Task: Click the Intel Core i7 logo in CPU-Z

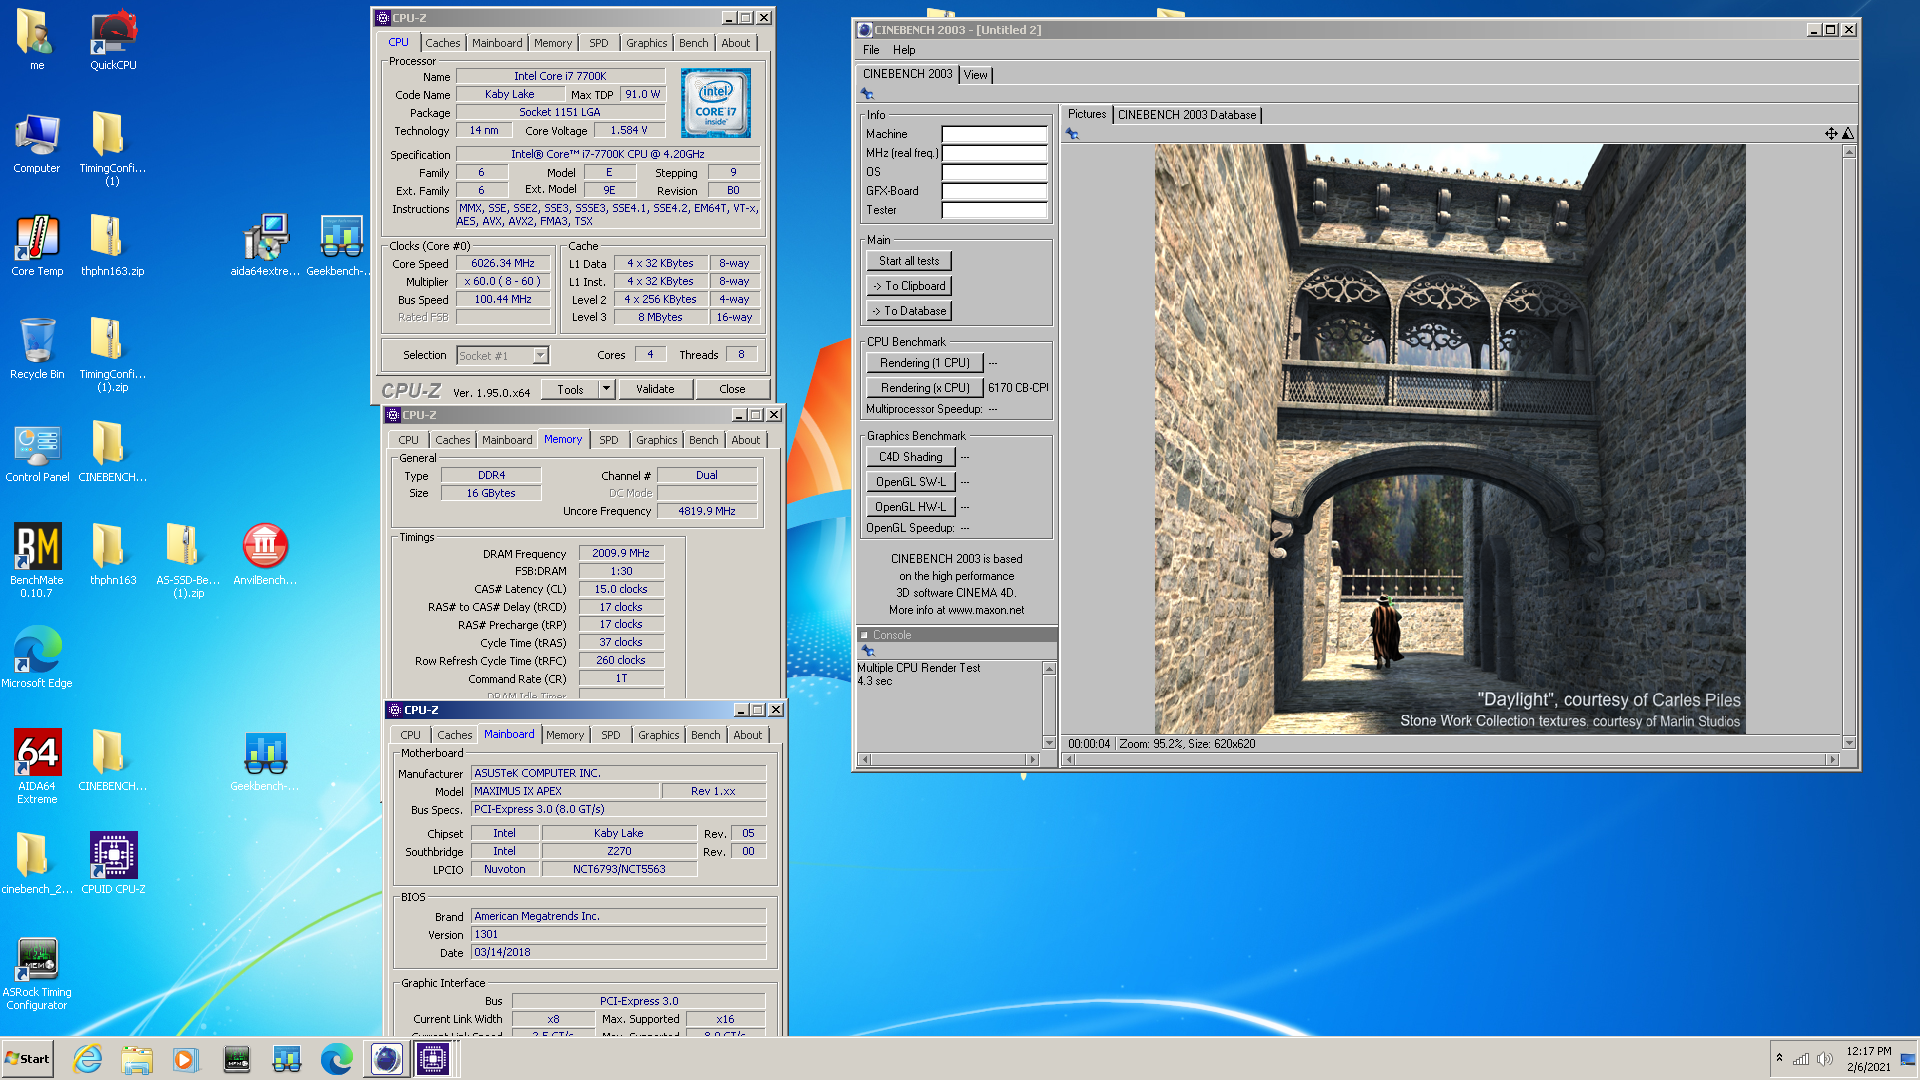Action: point(716,103)
